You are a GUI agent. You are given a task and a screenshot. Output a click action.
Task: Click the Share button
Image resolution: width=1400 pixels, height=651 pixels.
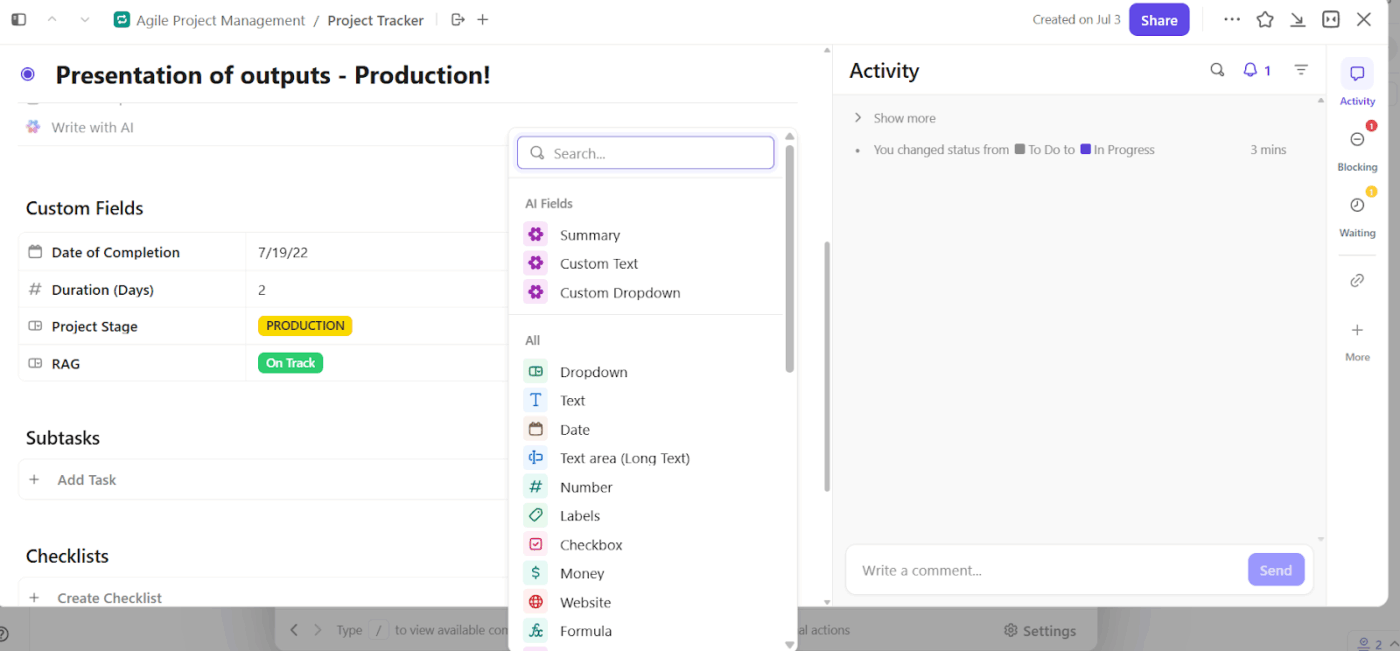coord(1159,20)
